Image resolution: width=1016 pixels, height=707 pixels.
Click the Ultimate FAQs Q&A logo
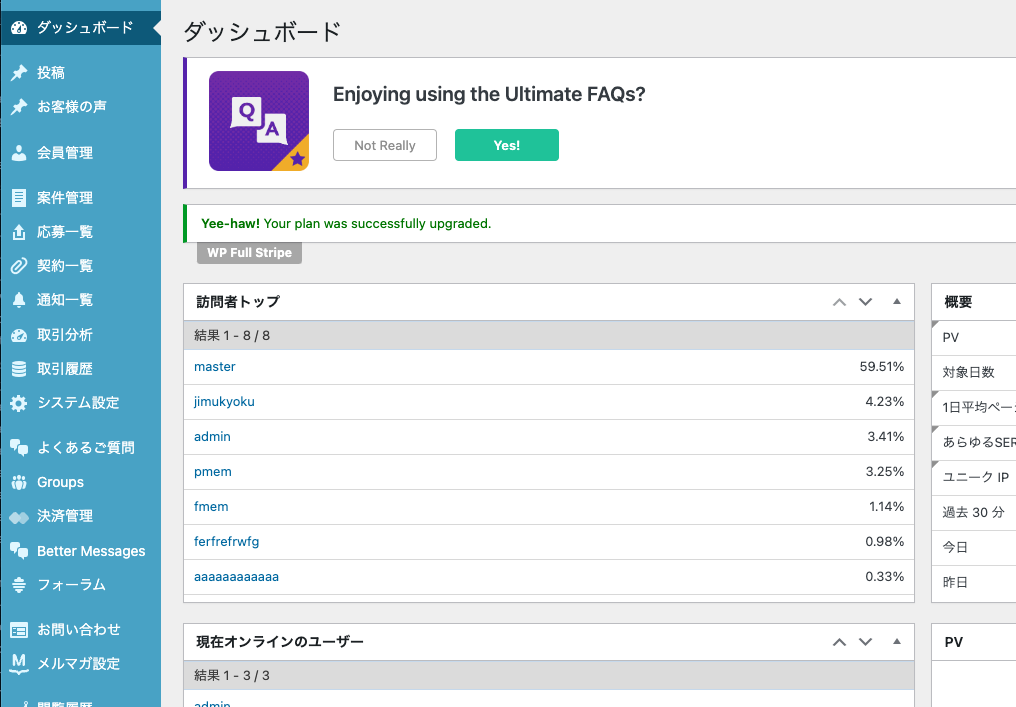click(259, 121)
